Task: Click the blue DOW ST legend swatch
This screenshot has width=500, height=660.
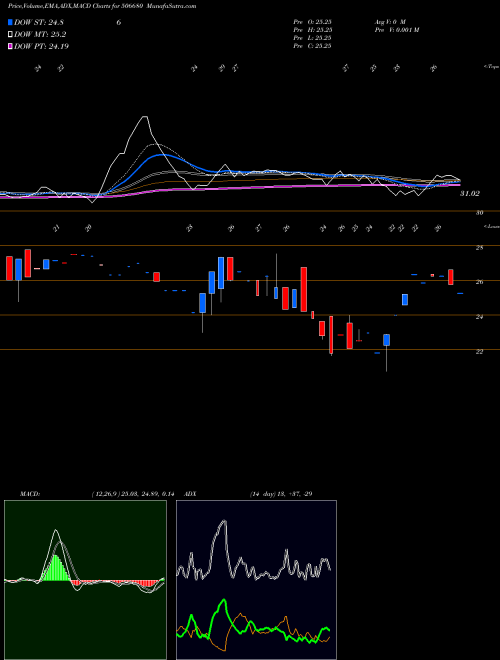Action: (x=10, y=22)
